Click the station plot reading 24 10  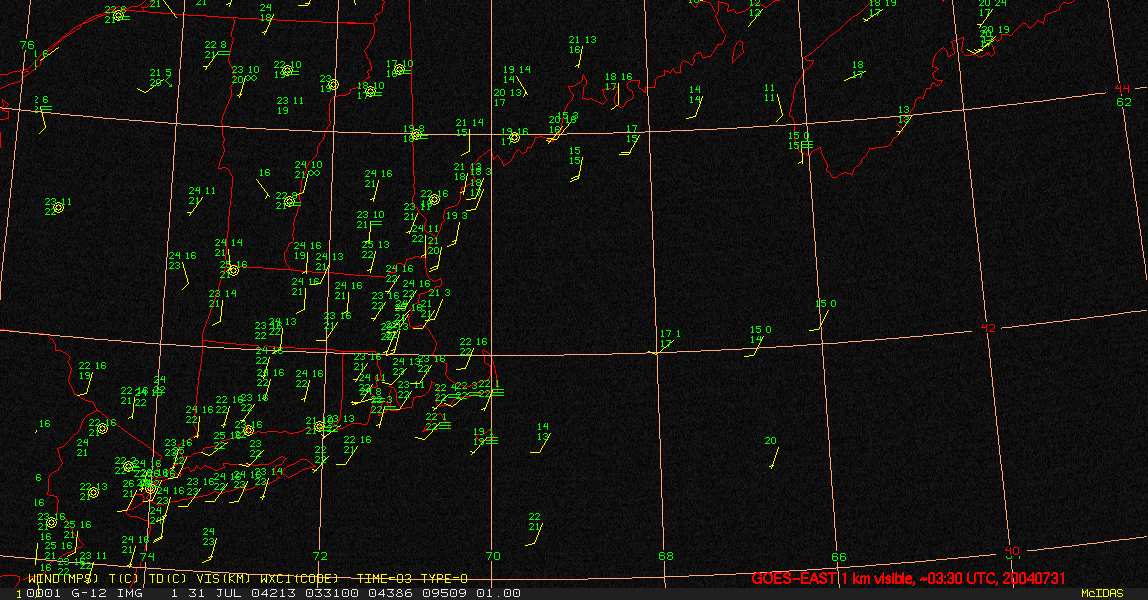308,172
